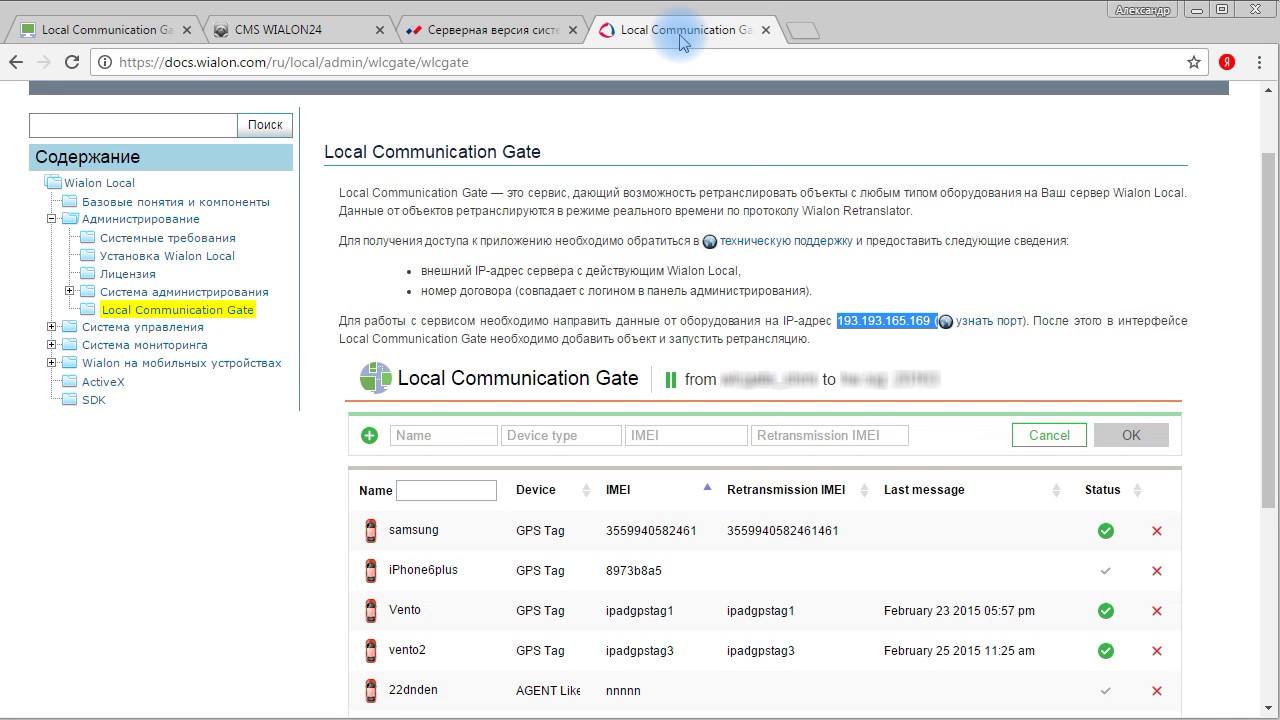Viewport: 1280px width, 720px height.
Task: Click the OK button
Action: [x=1131, y=435]
